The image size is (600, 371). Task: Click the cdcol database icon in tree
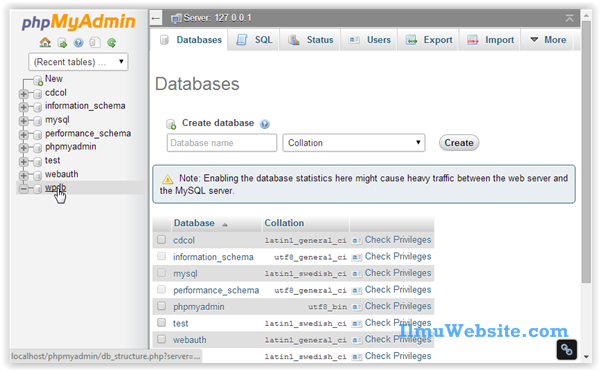pos(37,94)
